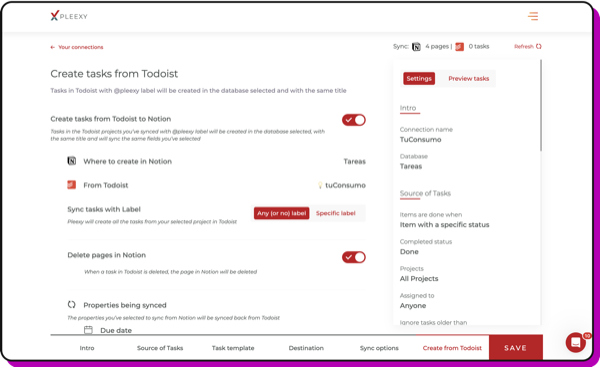Click the Create tasks from Todoist heading
This screenshot has width=600, height=367.
[114, 74]
